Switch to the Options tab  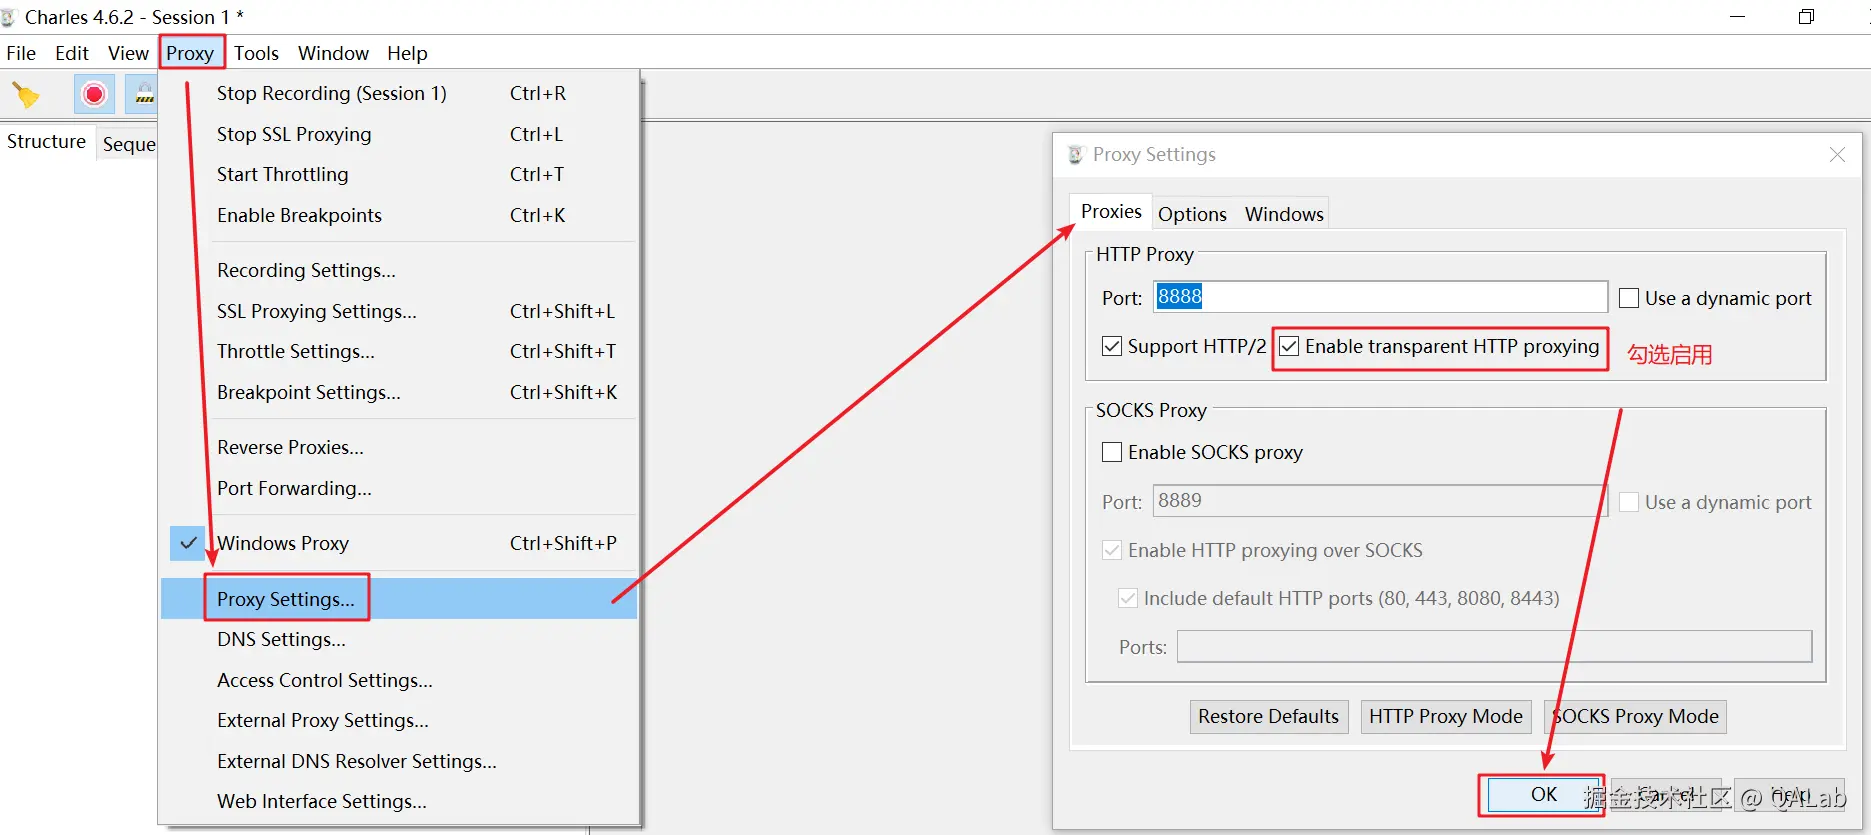coord(1192,214)
